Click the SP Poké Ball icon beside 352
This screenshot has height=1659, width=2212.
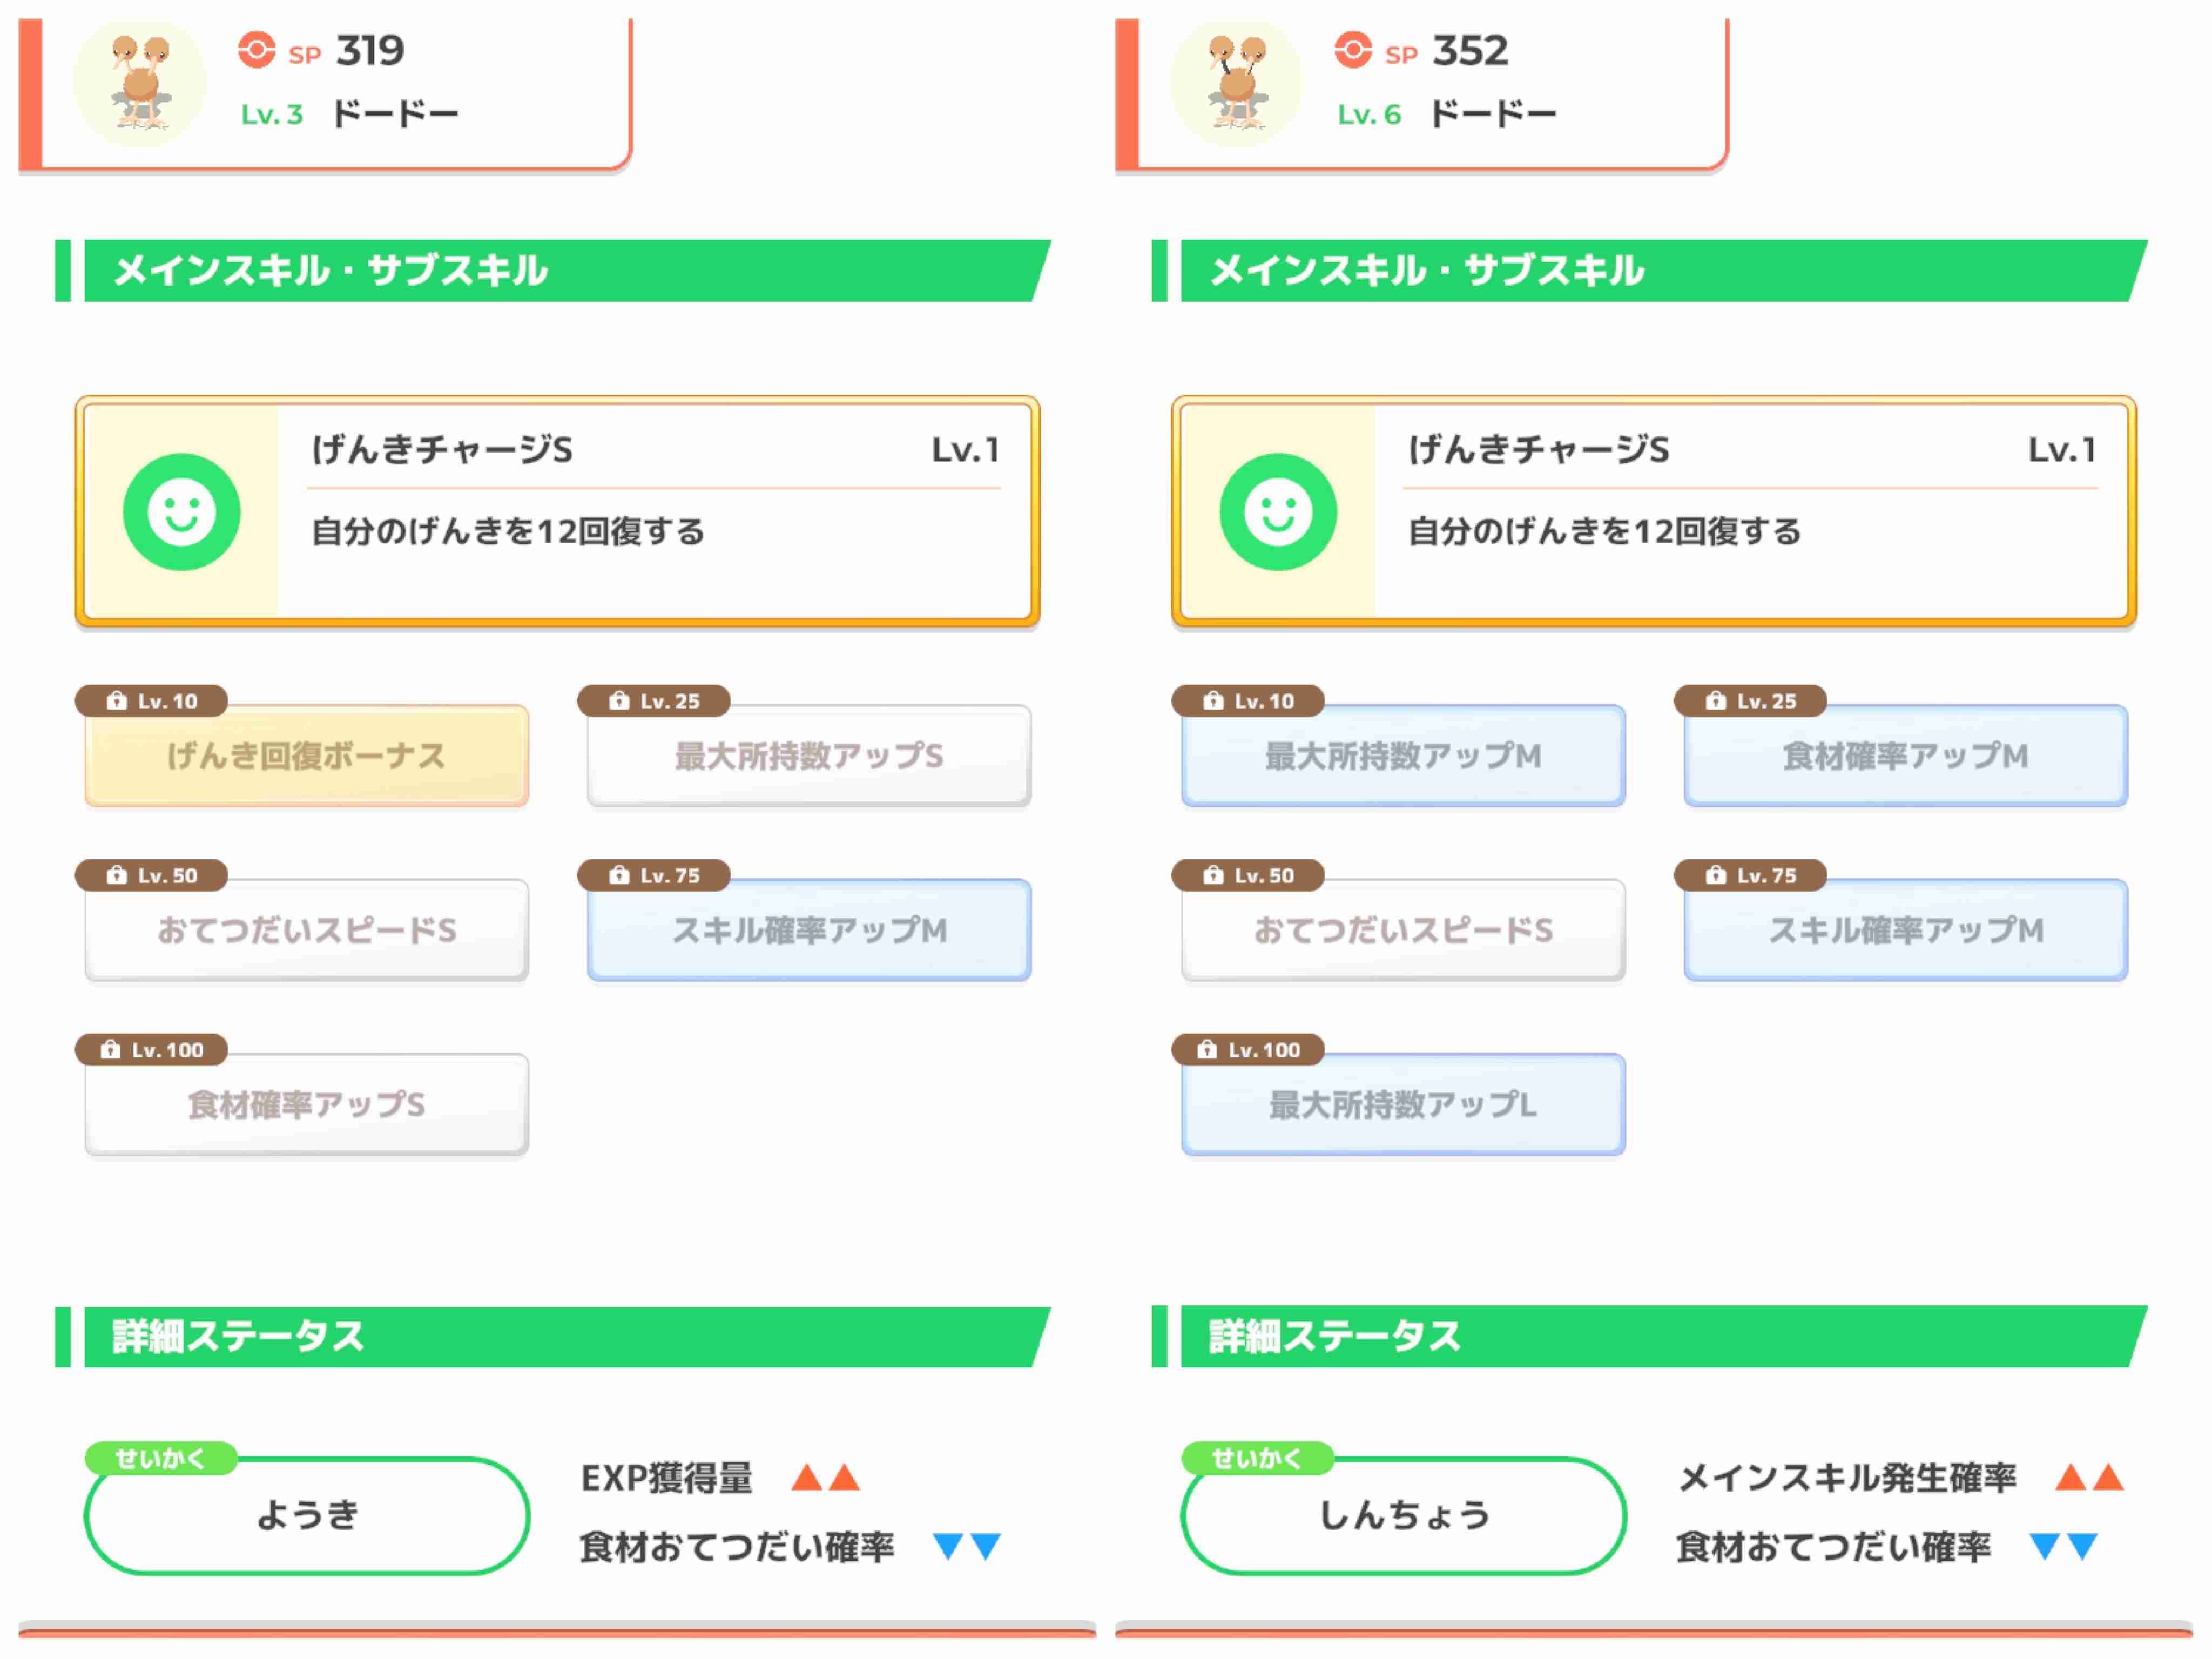[1353, 50]
